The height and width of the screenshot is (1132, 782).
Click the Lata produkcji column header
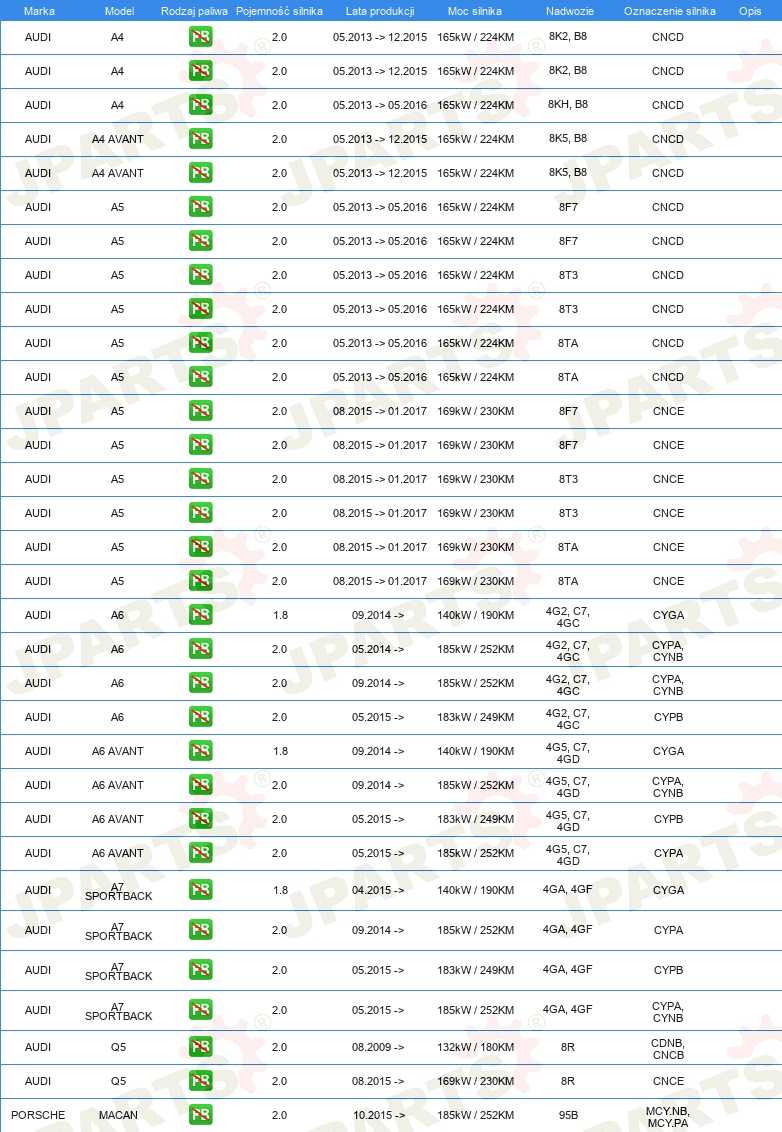pyautogui.click(x=380, y=11)
